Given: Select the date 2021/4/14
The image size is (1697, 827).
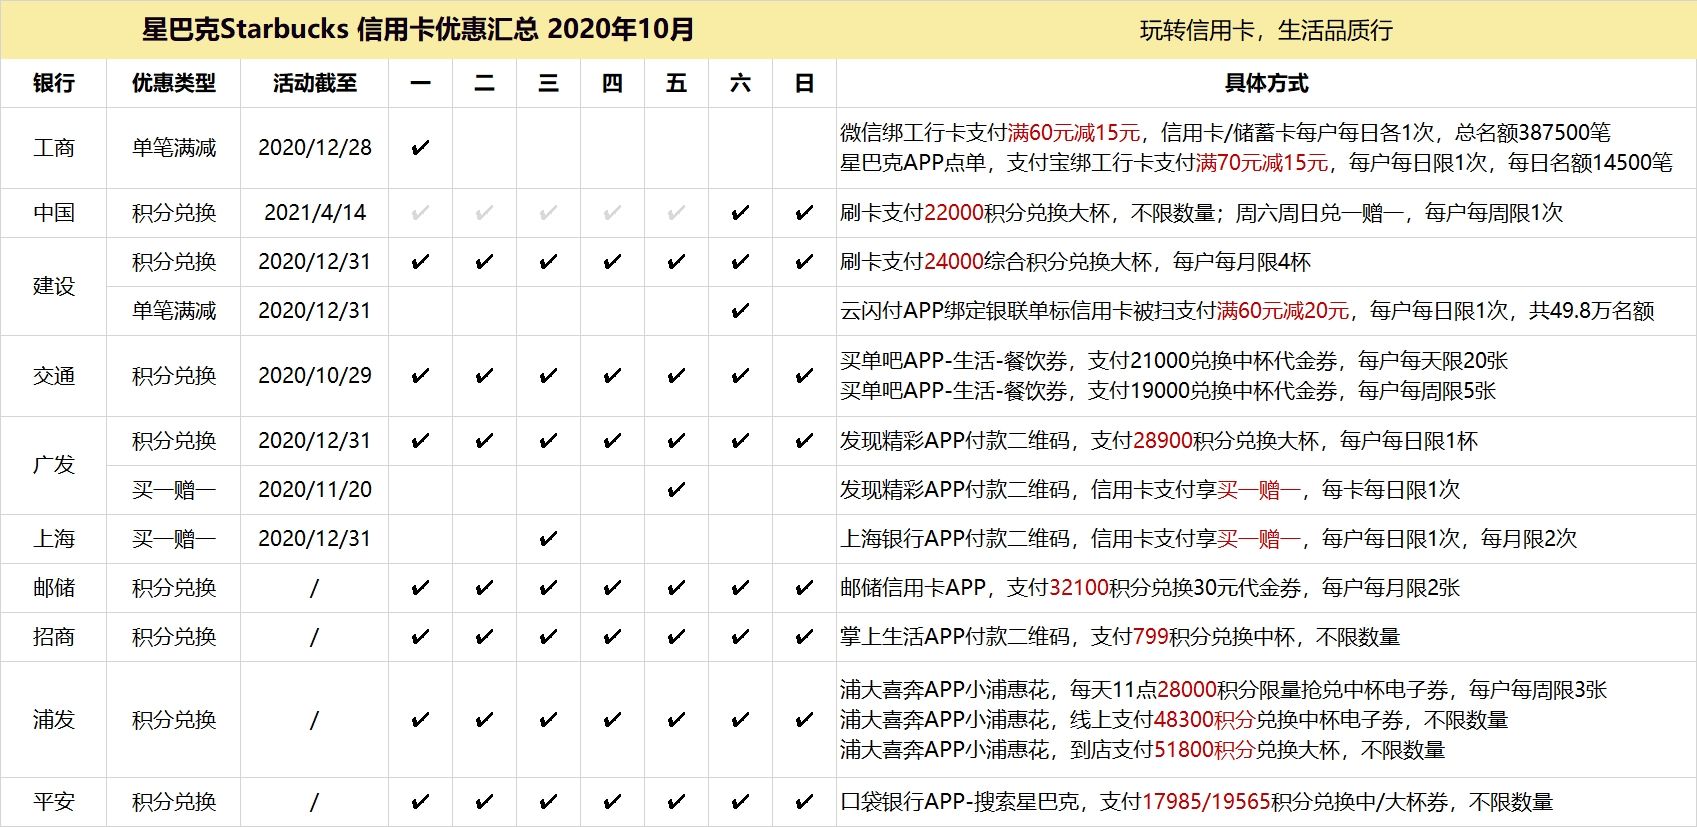Looking at the screenshot, I should [315, 213].
